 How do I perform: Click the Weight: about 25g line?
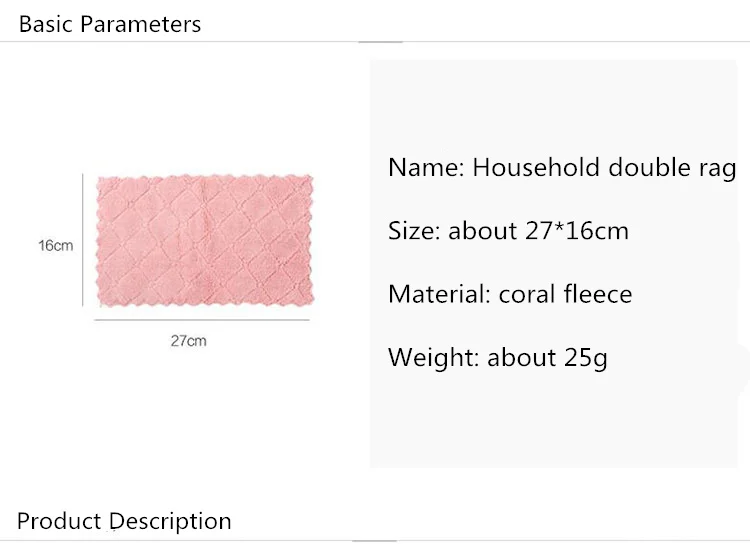[x=497, y=358]
